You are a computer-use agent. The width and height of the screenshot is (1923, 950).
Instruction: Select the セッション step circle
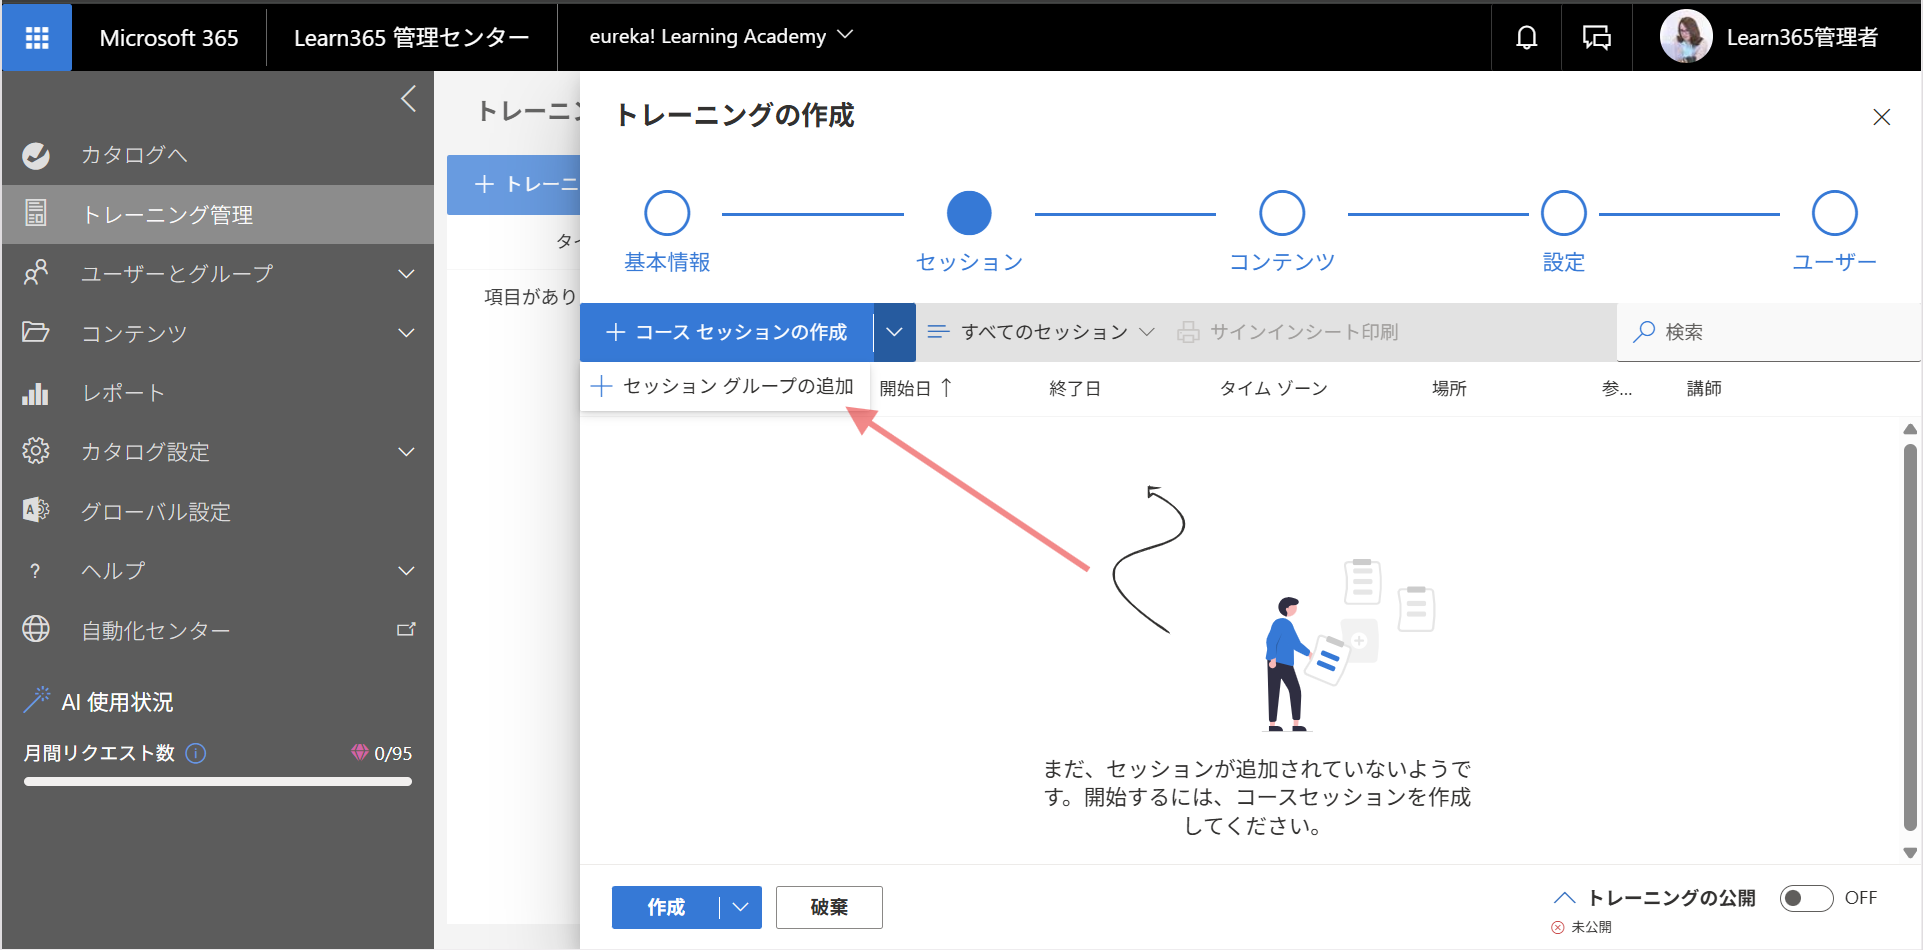point(969,213)
